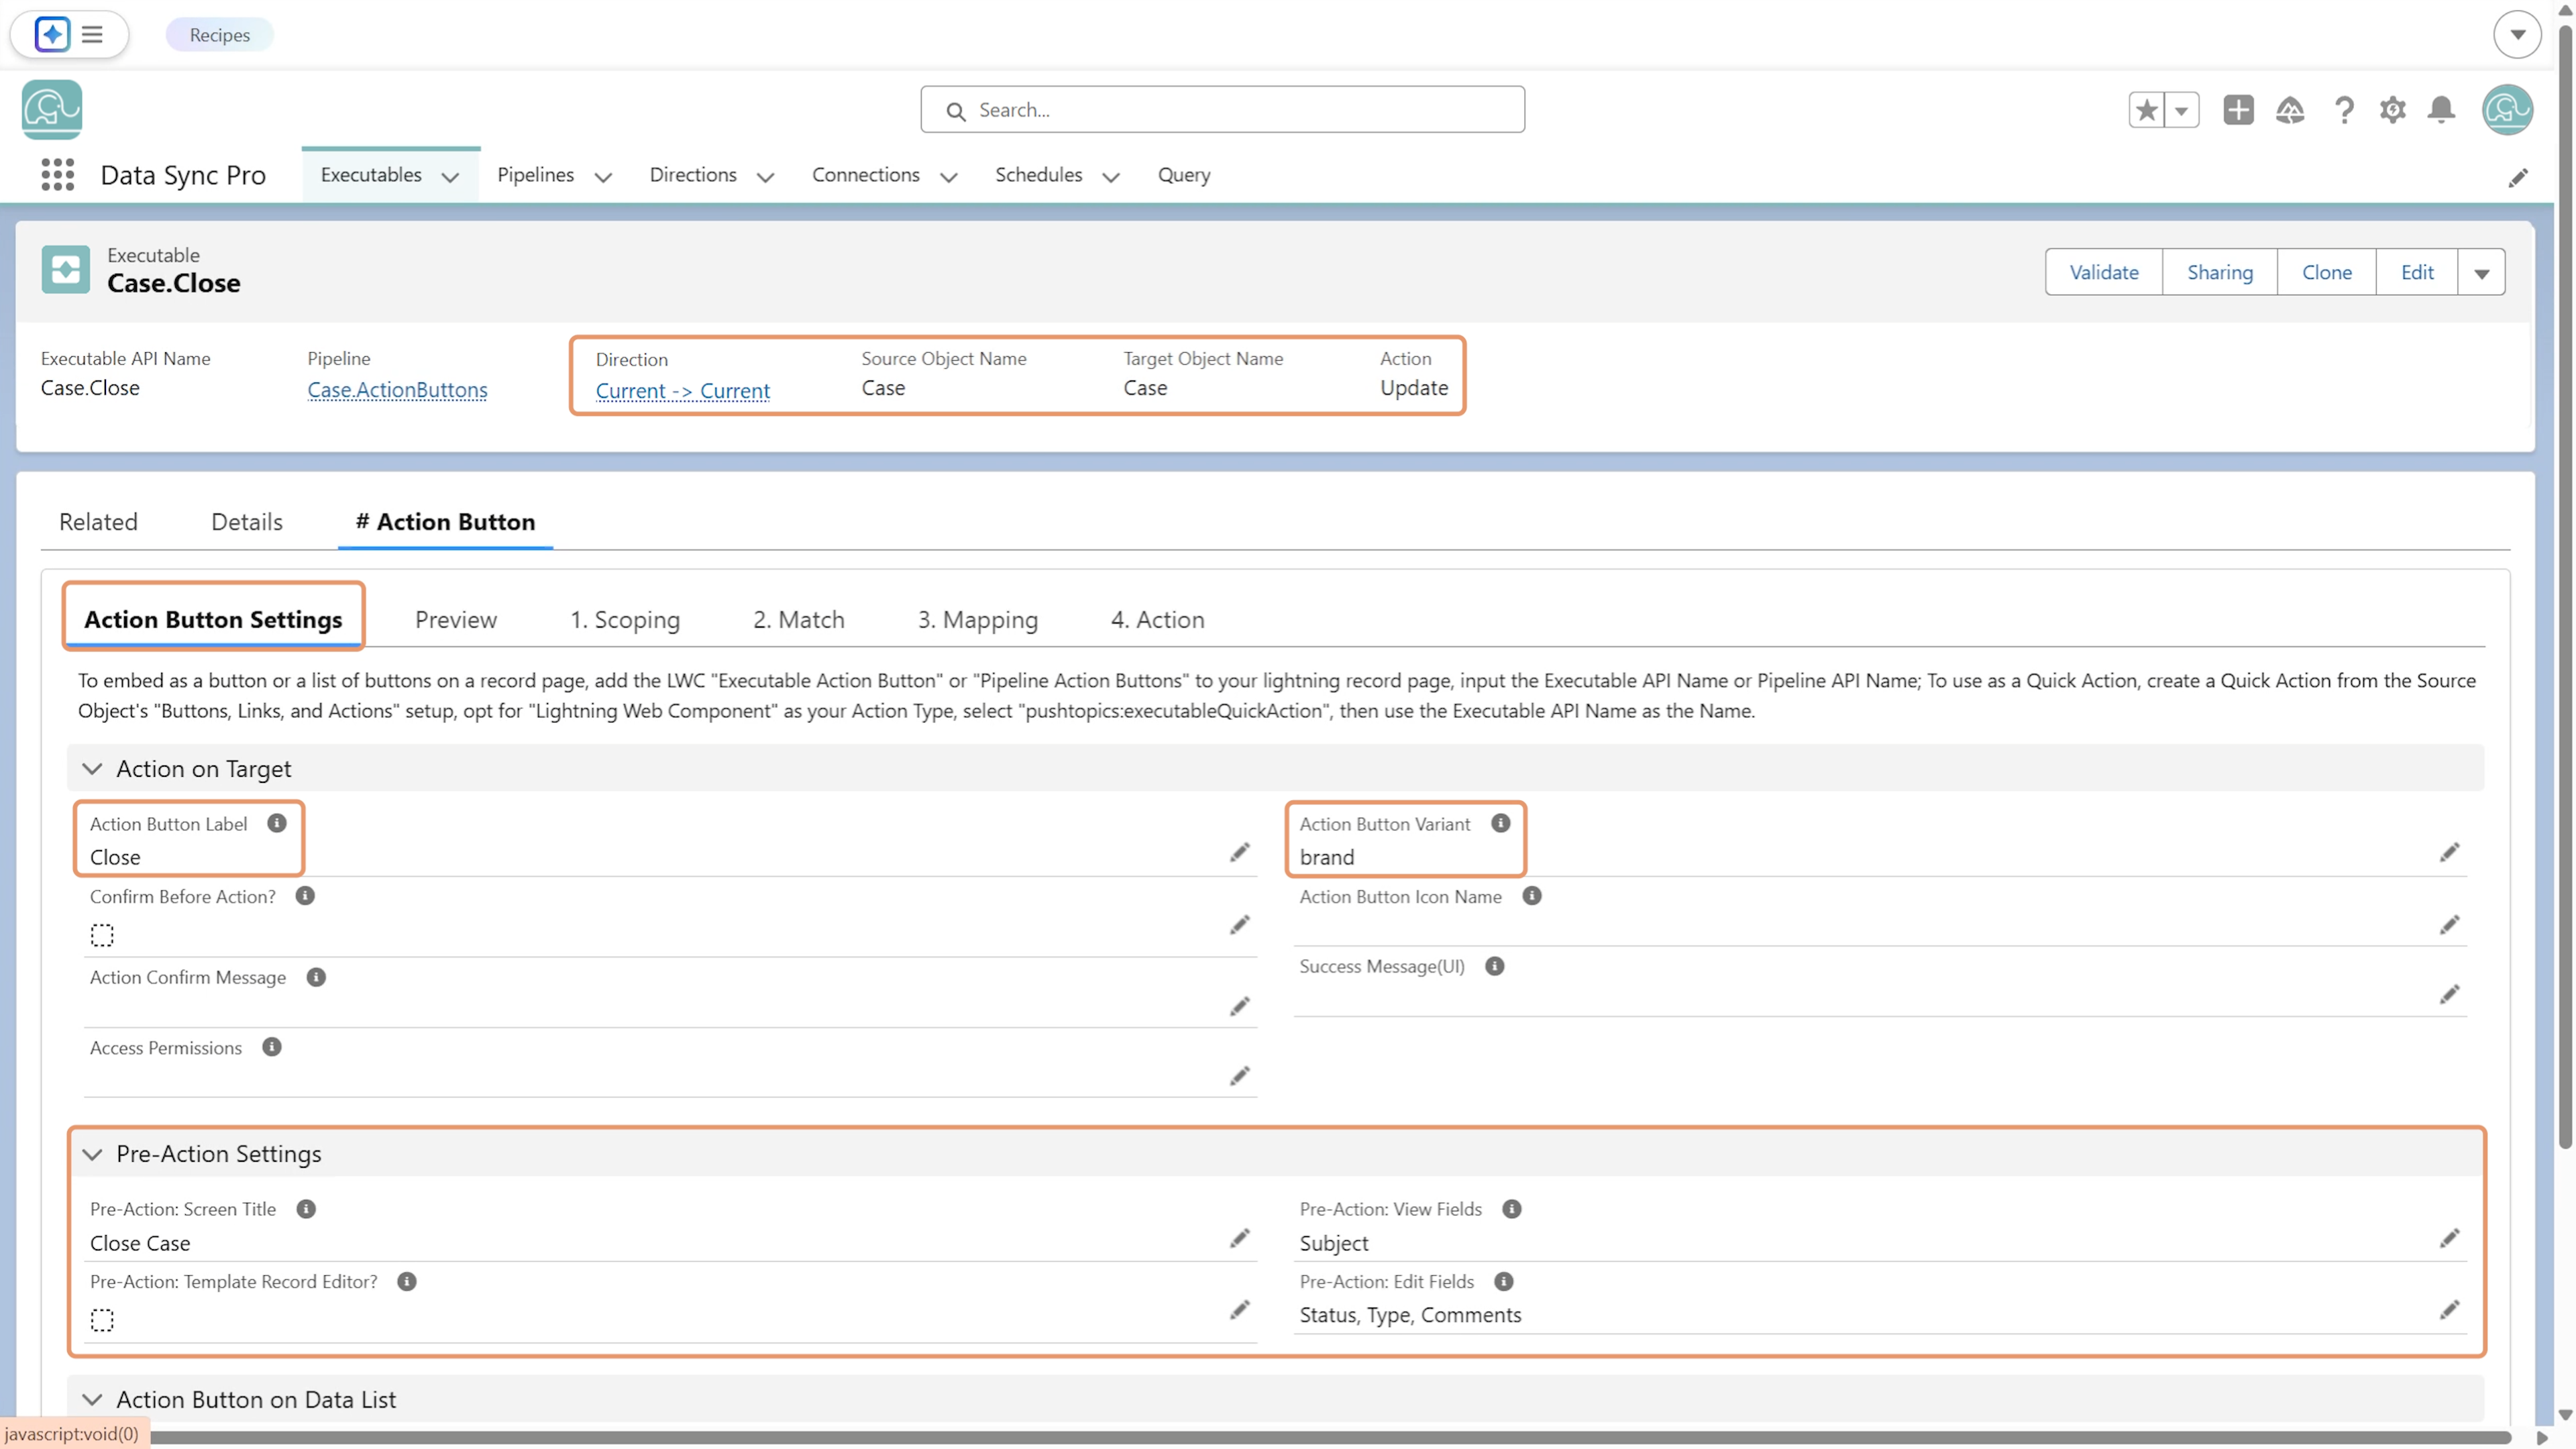Open the 2. Match sub-tab
The height and width of the screenshot is (1449, 2576).
coord(799,620)
